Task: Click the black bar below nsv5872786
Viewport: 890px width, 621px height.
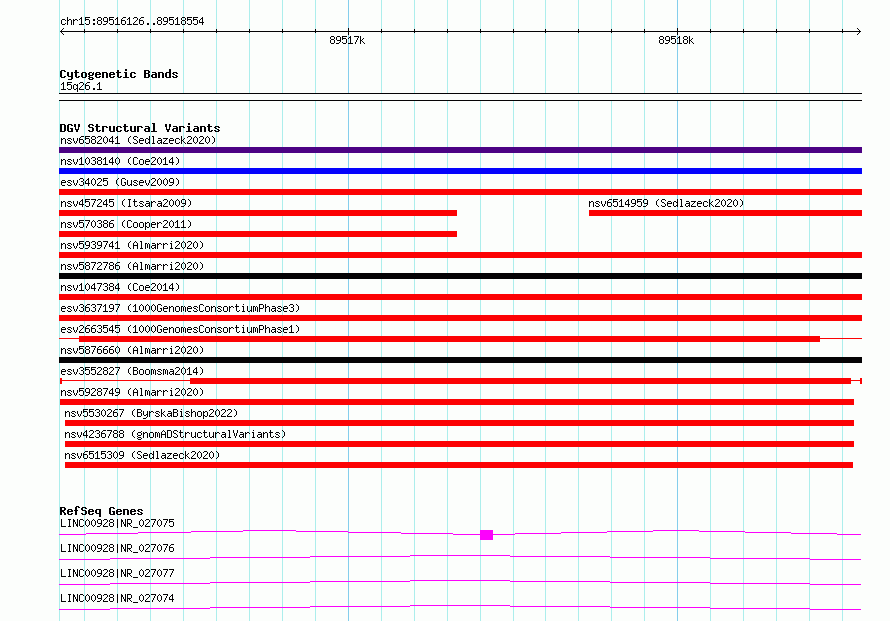Action: (x=460, y=276)
